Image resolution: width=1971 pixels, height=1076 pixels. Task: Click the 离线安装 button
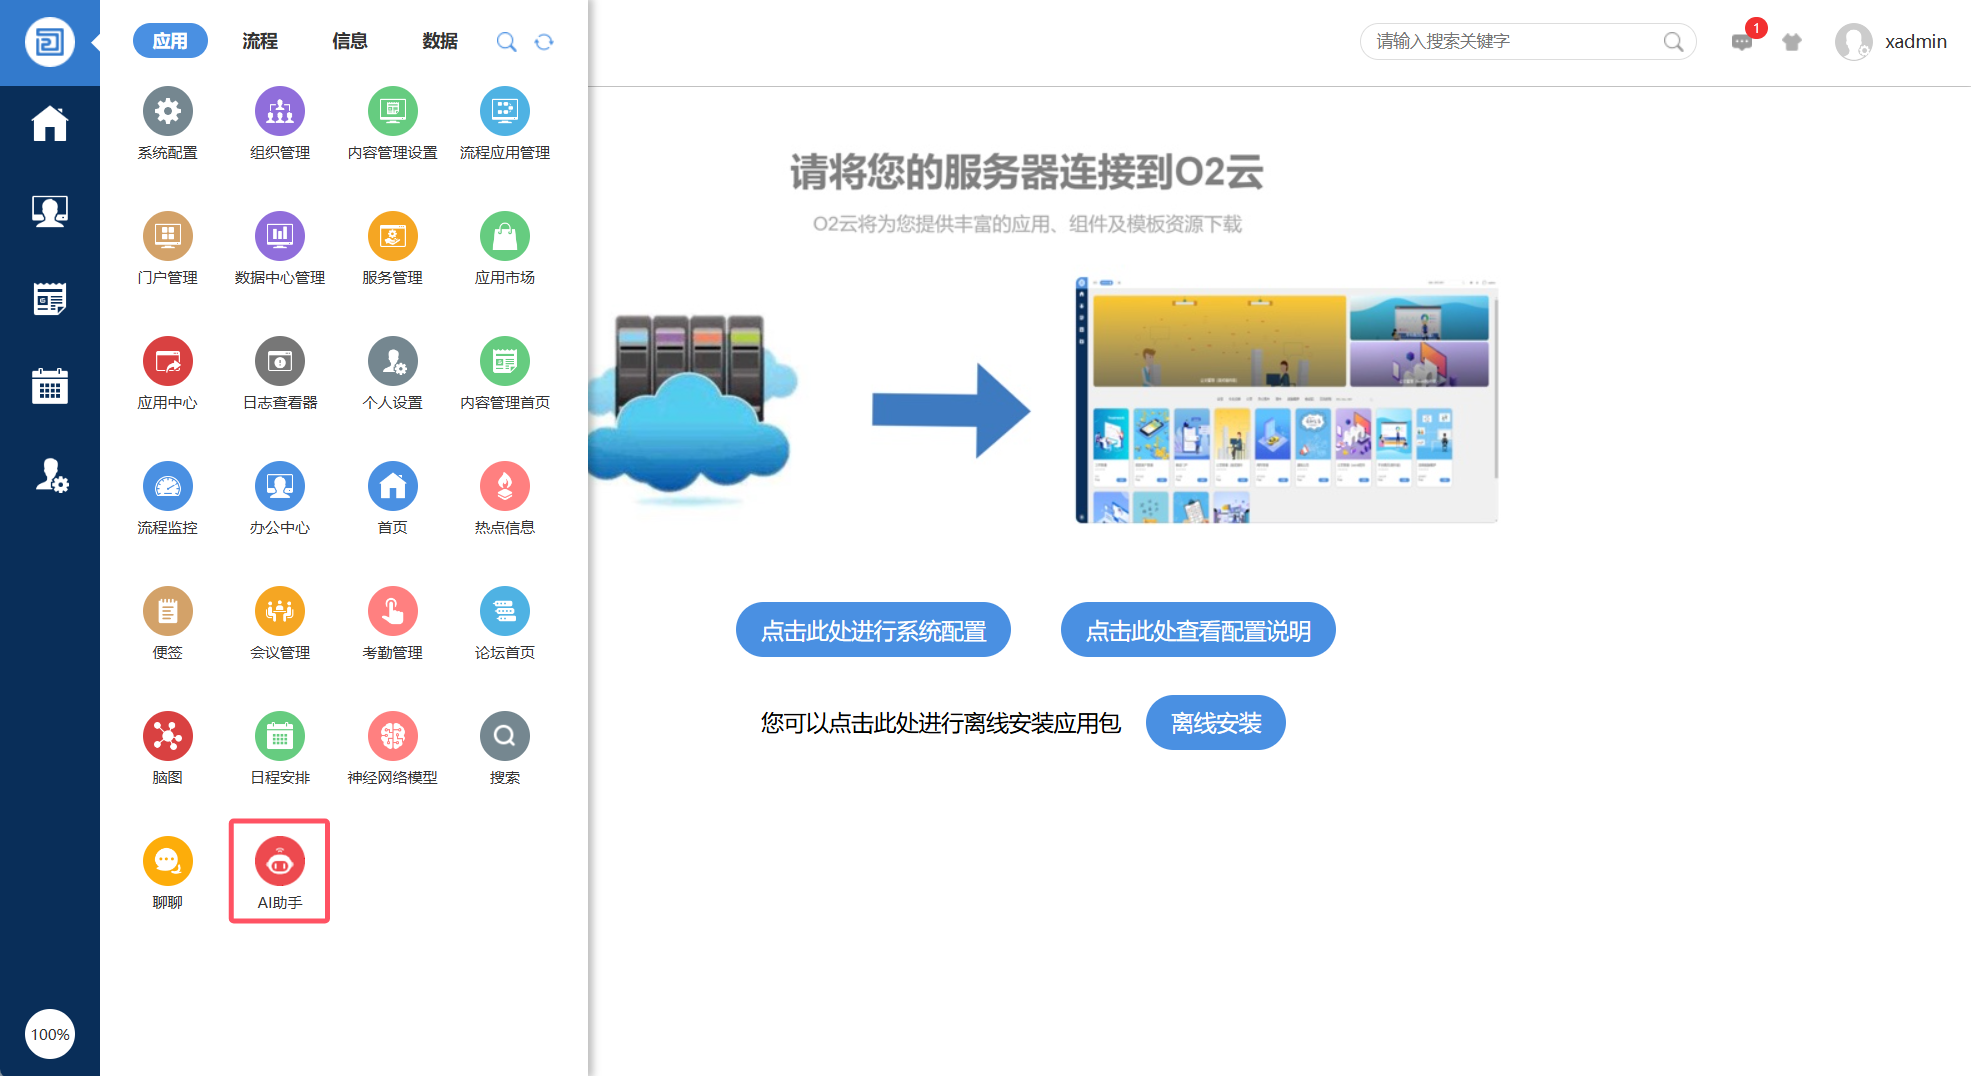click(x=1215, y=722)
